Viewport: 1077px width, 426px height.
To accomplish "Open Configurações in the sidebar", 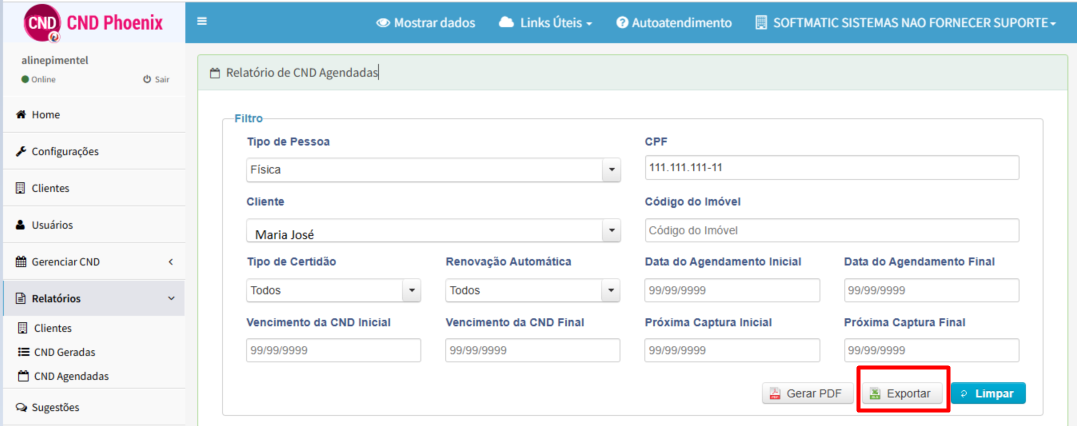I will pyautogui.click(x=64, y=152).
